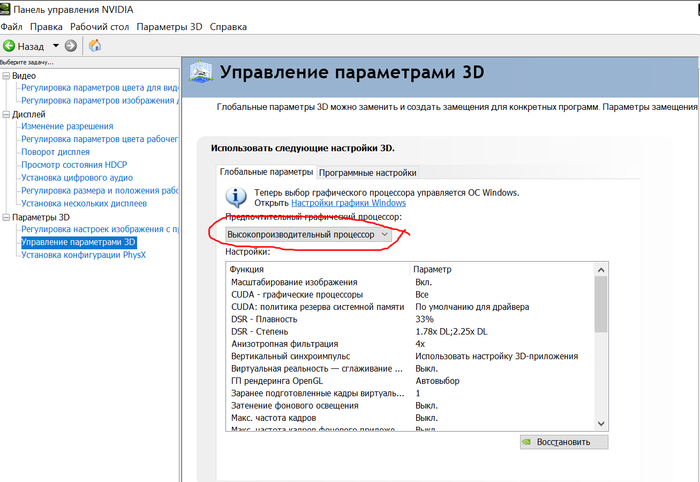The height and width of the screenshot is (482, 700).
Task: Open the Справка menu
Action: tap(228, 27)
